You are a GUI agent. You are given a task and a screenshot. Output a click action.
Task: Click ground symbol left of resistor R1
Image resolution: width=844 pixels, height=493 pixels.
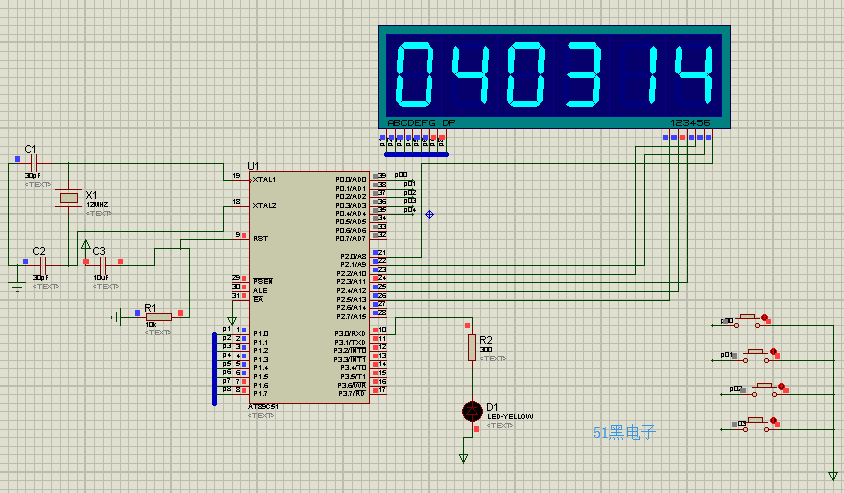(117, 317)
